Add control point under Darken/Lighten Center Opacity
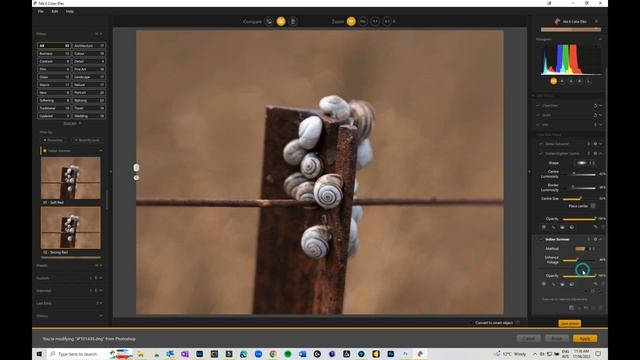Viewport: 640px width, 360px height. [544, 227]
